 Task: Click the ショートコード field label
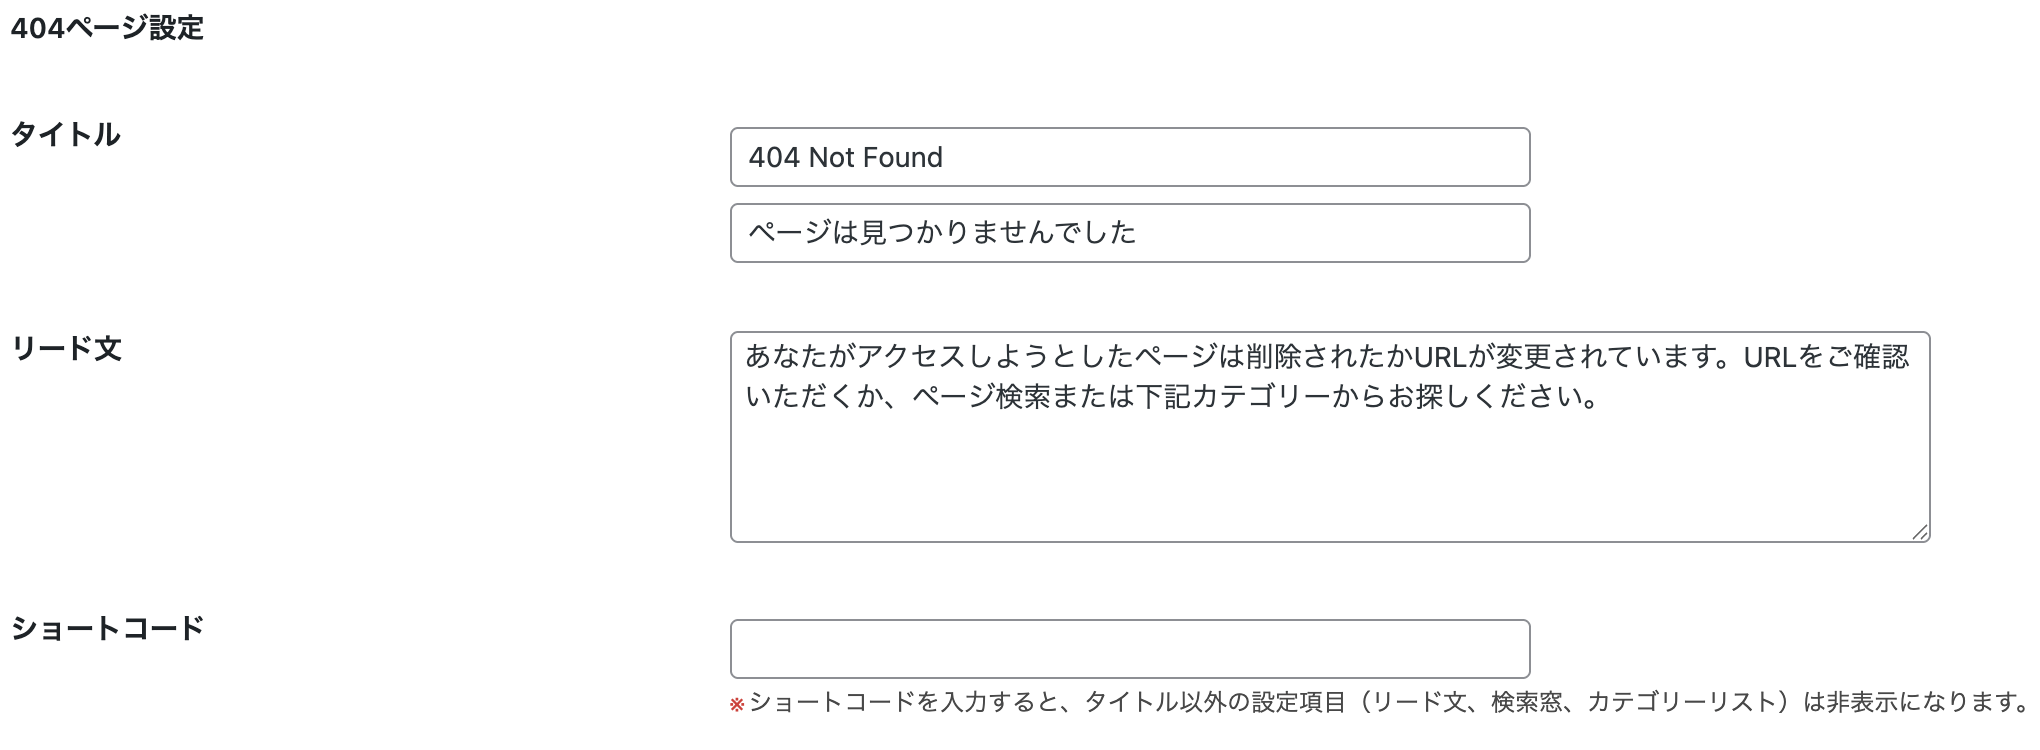(107, 628)
